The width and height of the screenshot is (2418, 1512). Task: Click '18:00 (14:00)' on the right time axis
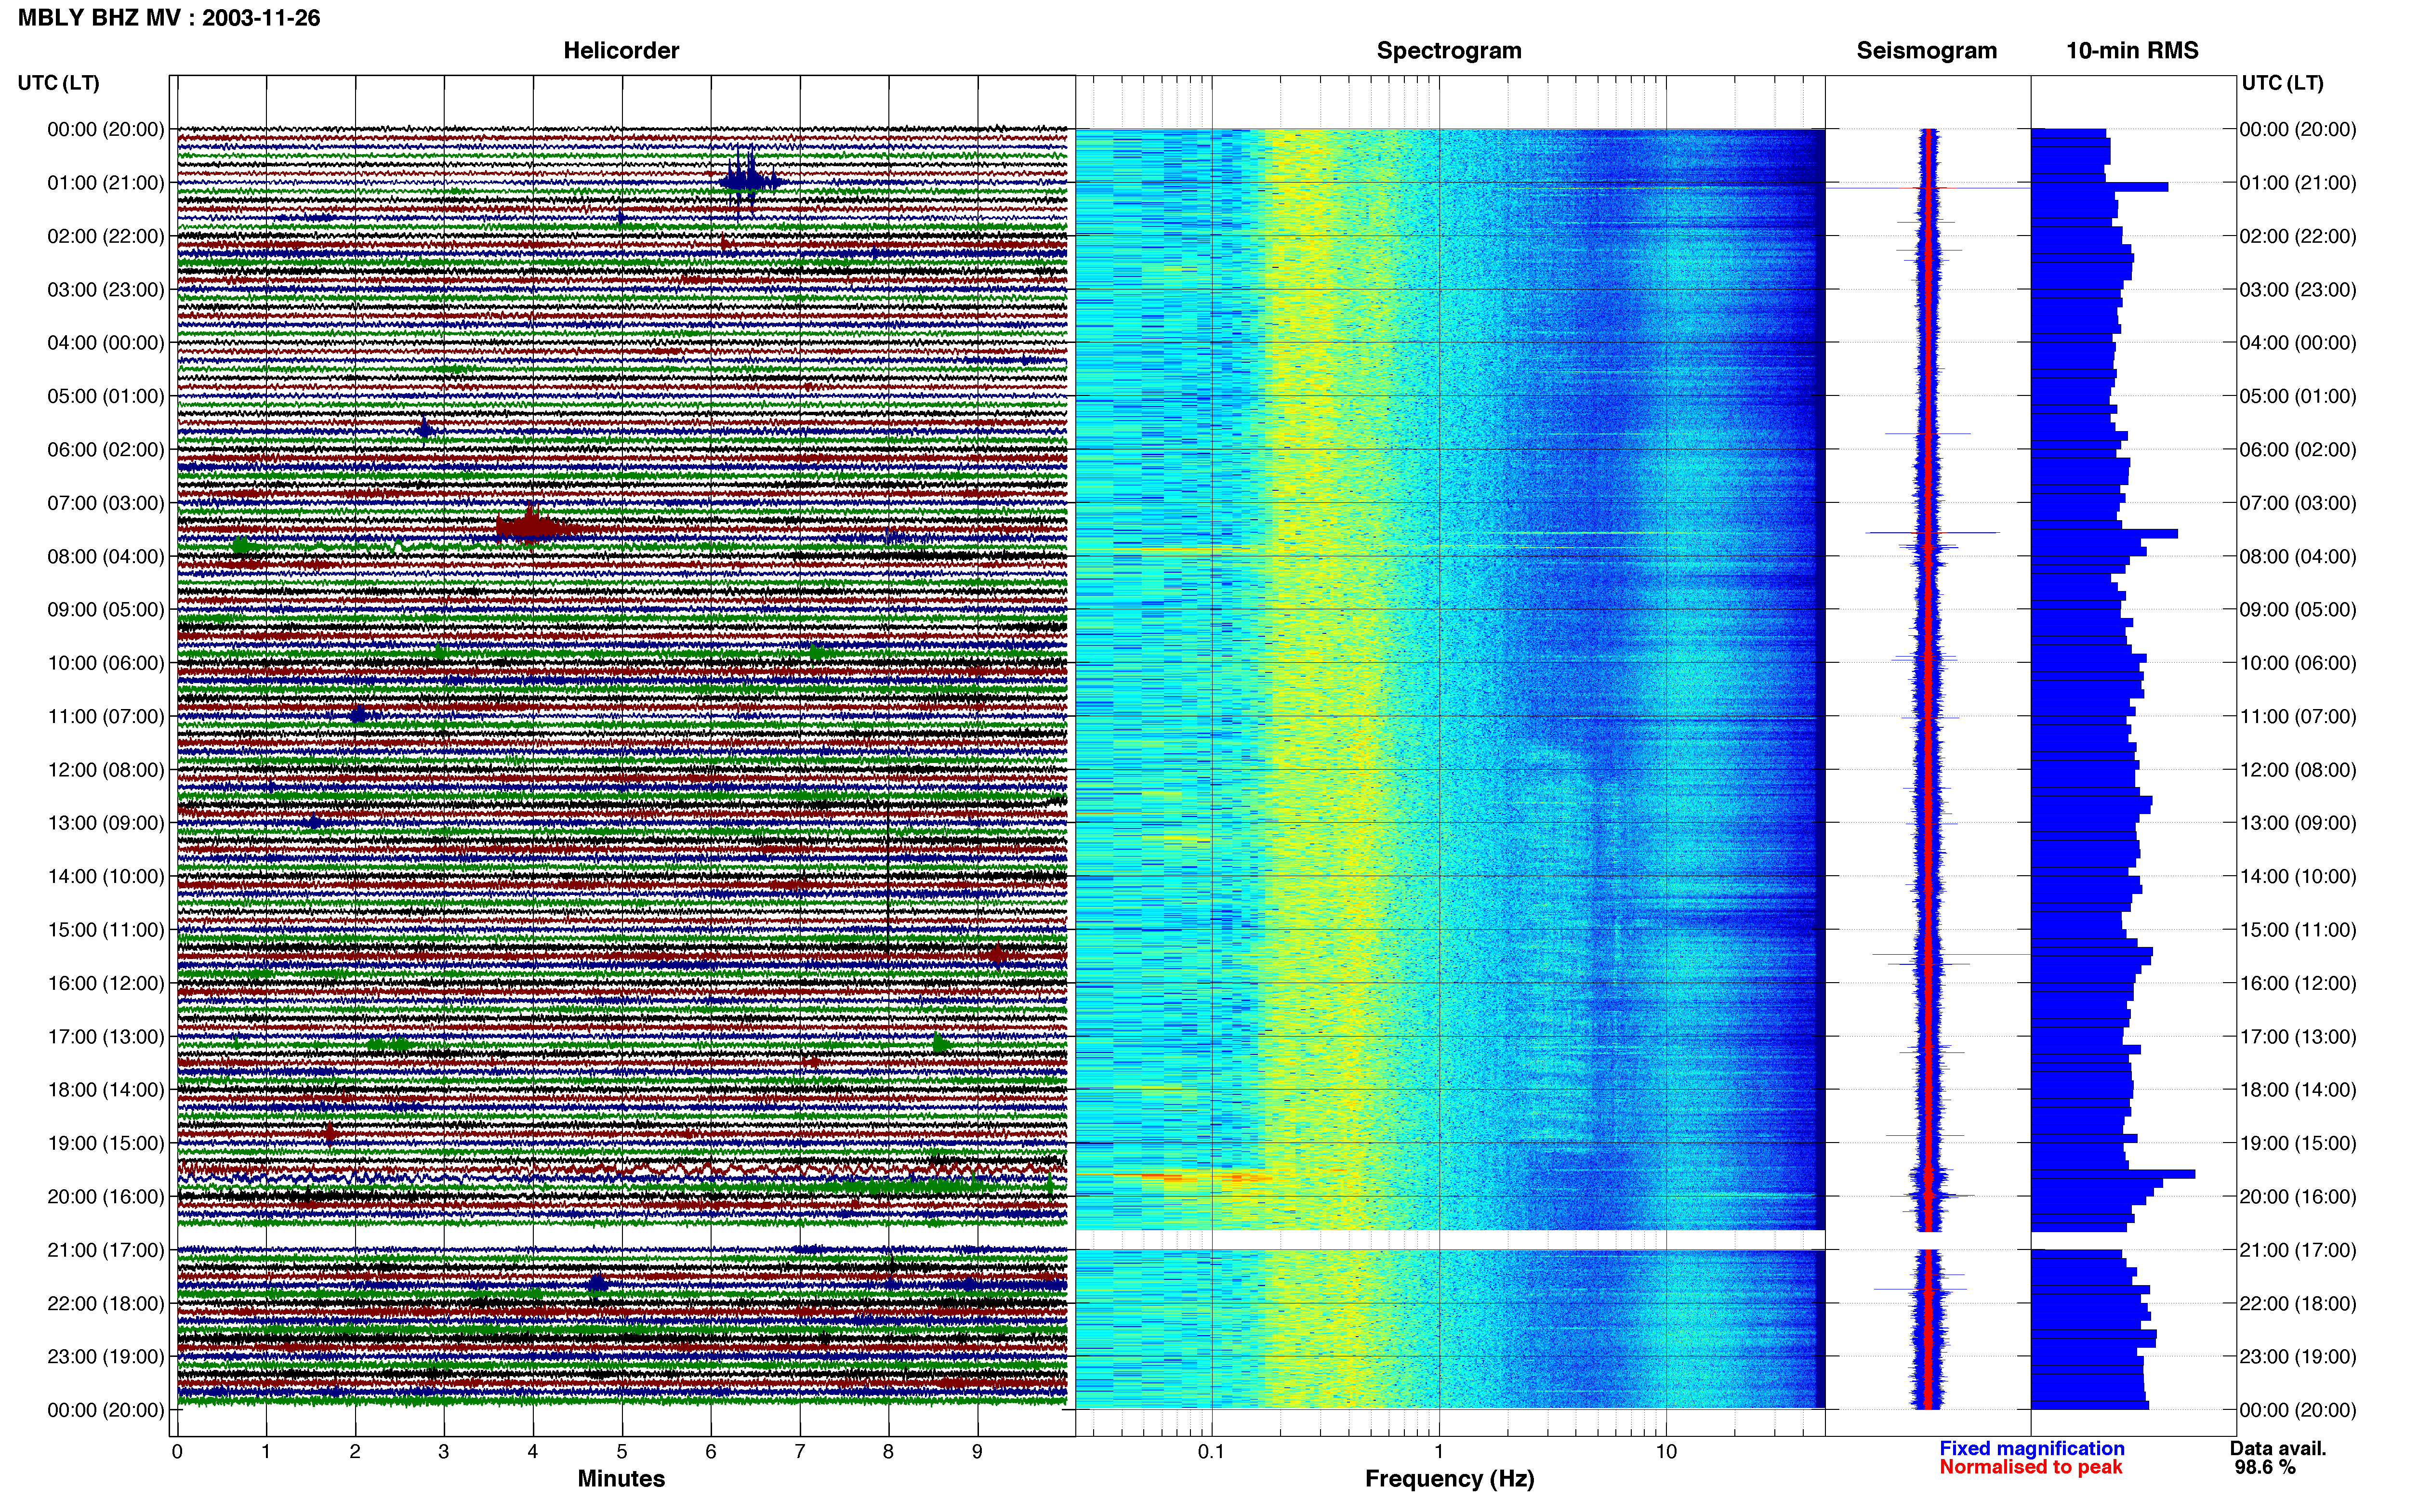click(2298, 1090)
